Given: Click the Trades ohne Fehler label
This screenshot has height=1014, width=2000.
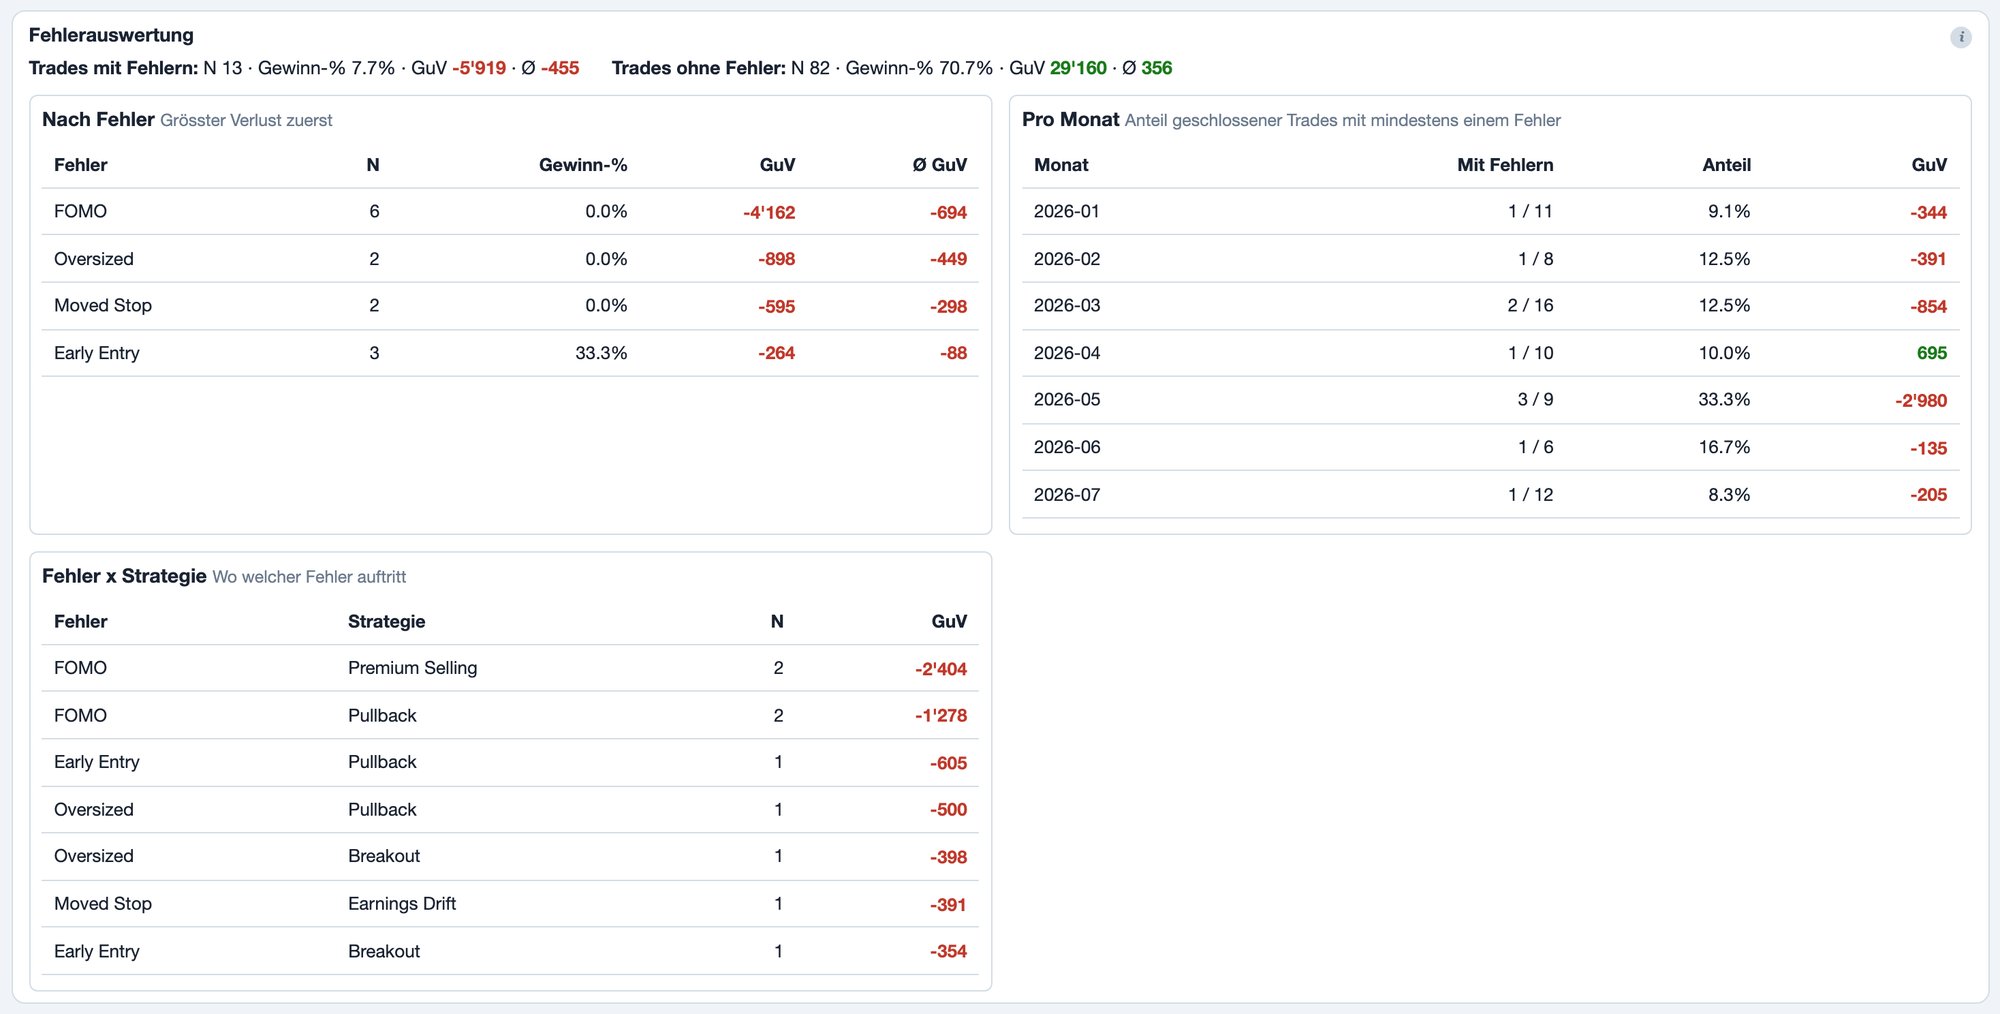Looking at the screenshot, I should [x=699, y=68].
